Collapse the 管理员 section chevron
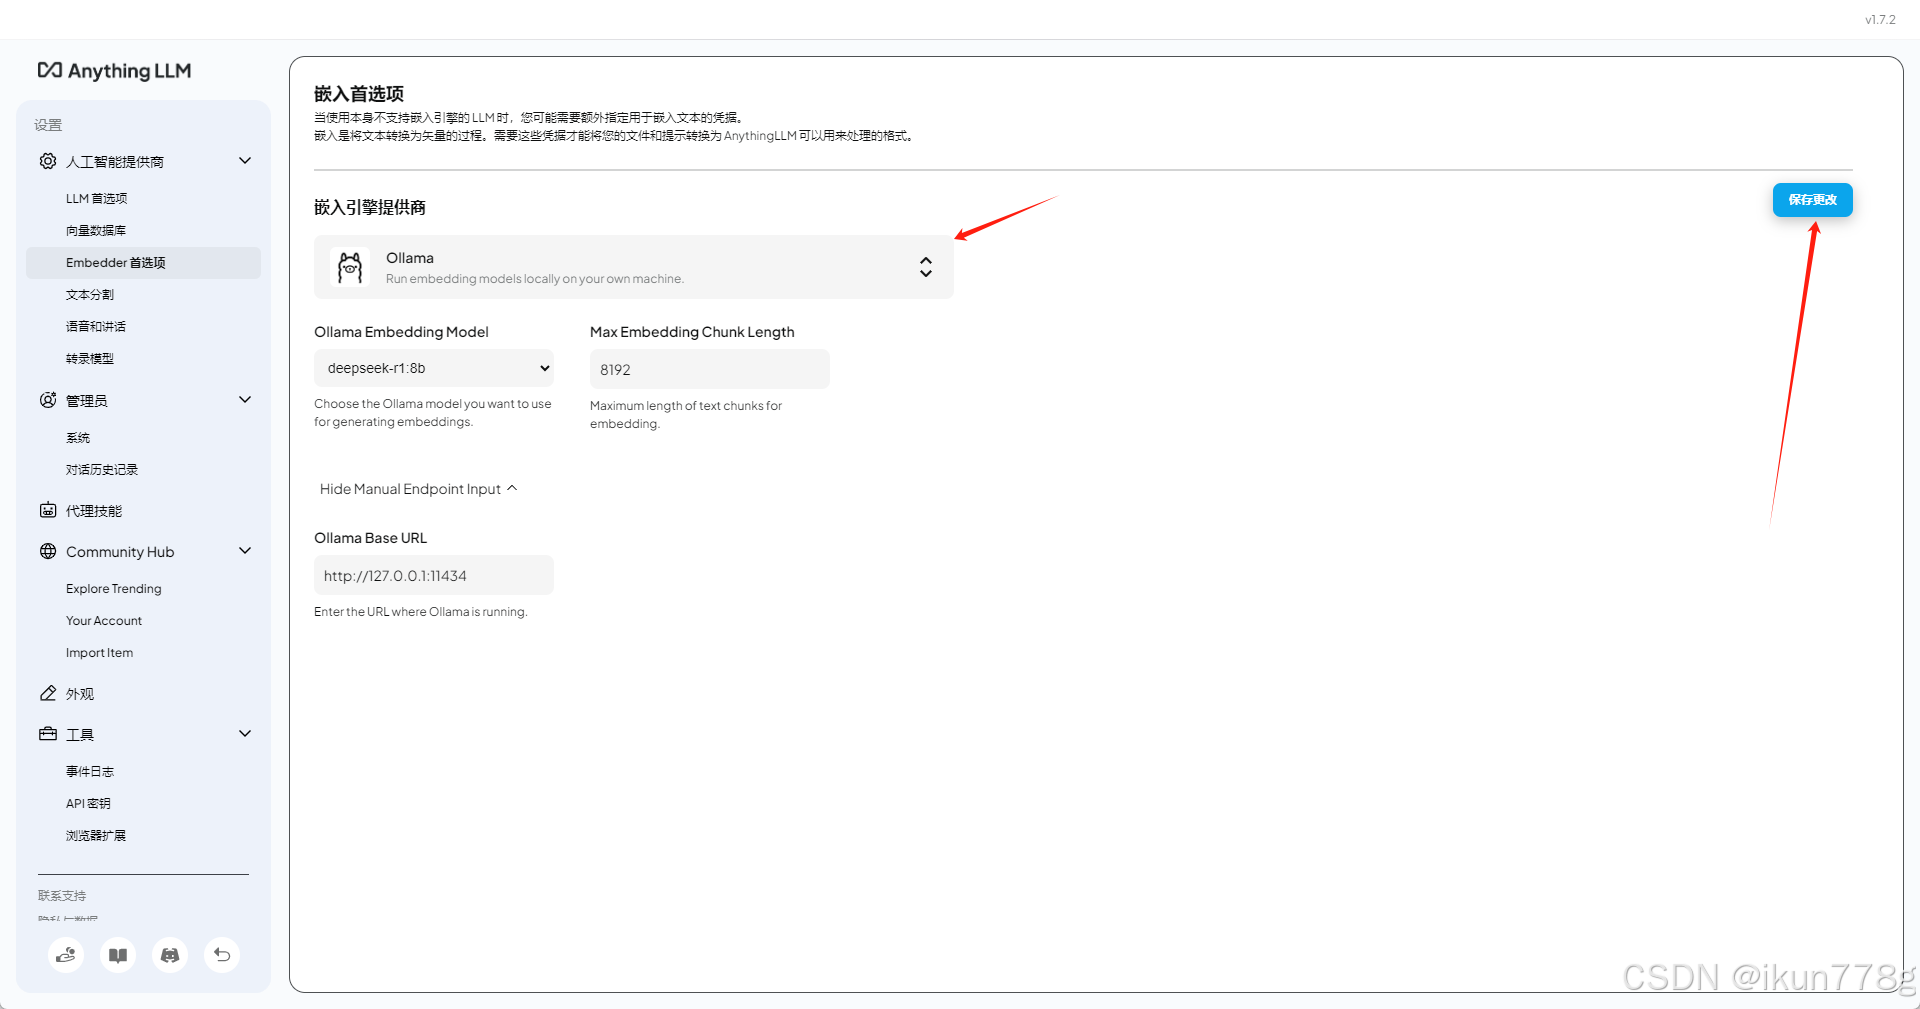 pos(245,400)
